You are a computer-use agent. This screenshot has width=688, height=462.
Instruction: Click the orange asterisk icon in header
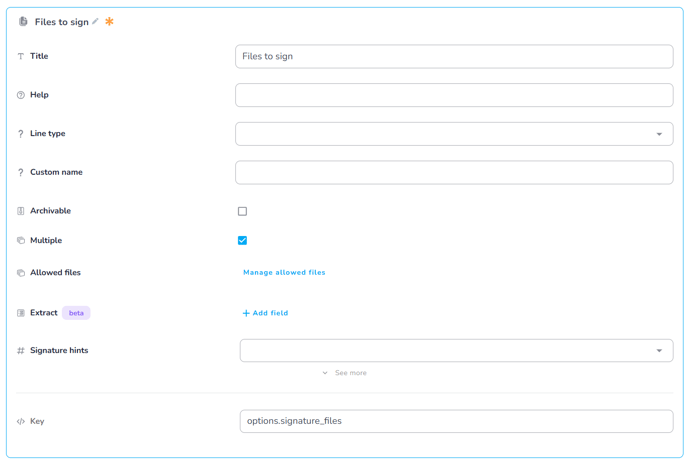(x=109, y=22)
